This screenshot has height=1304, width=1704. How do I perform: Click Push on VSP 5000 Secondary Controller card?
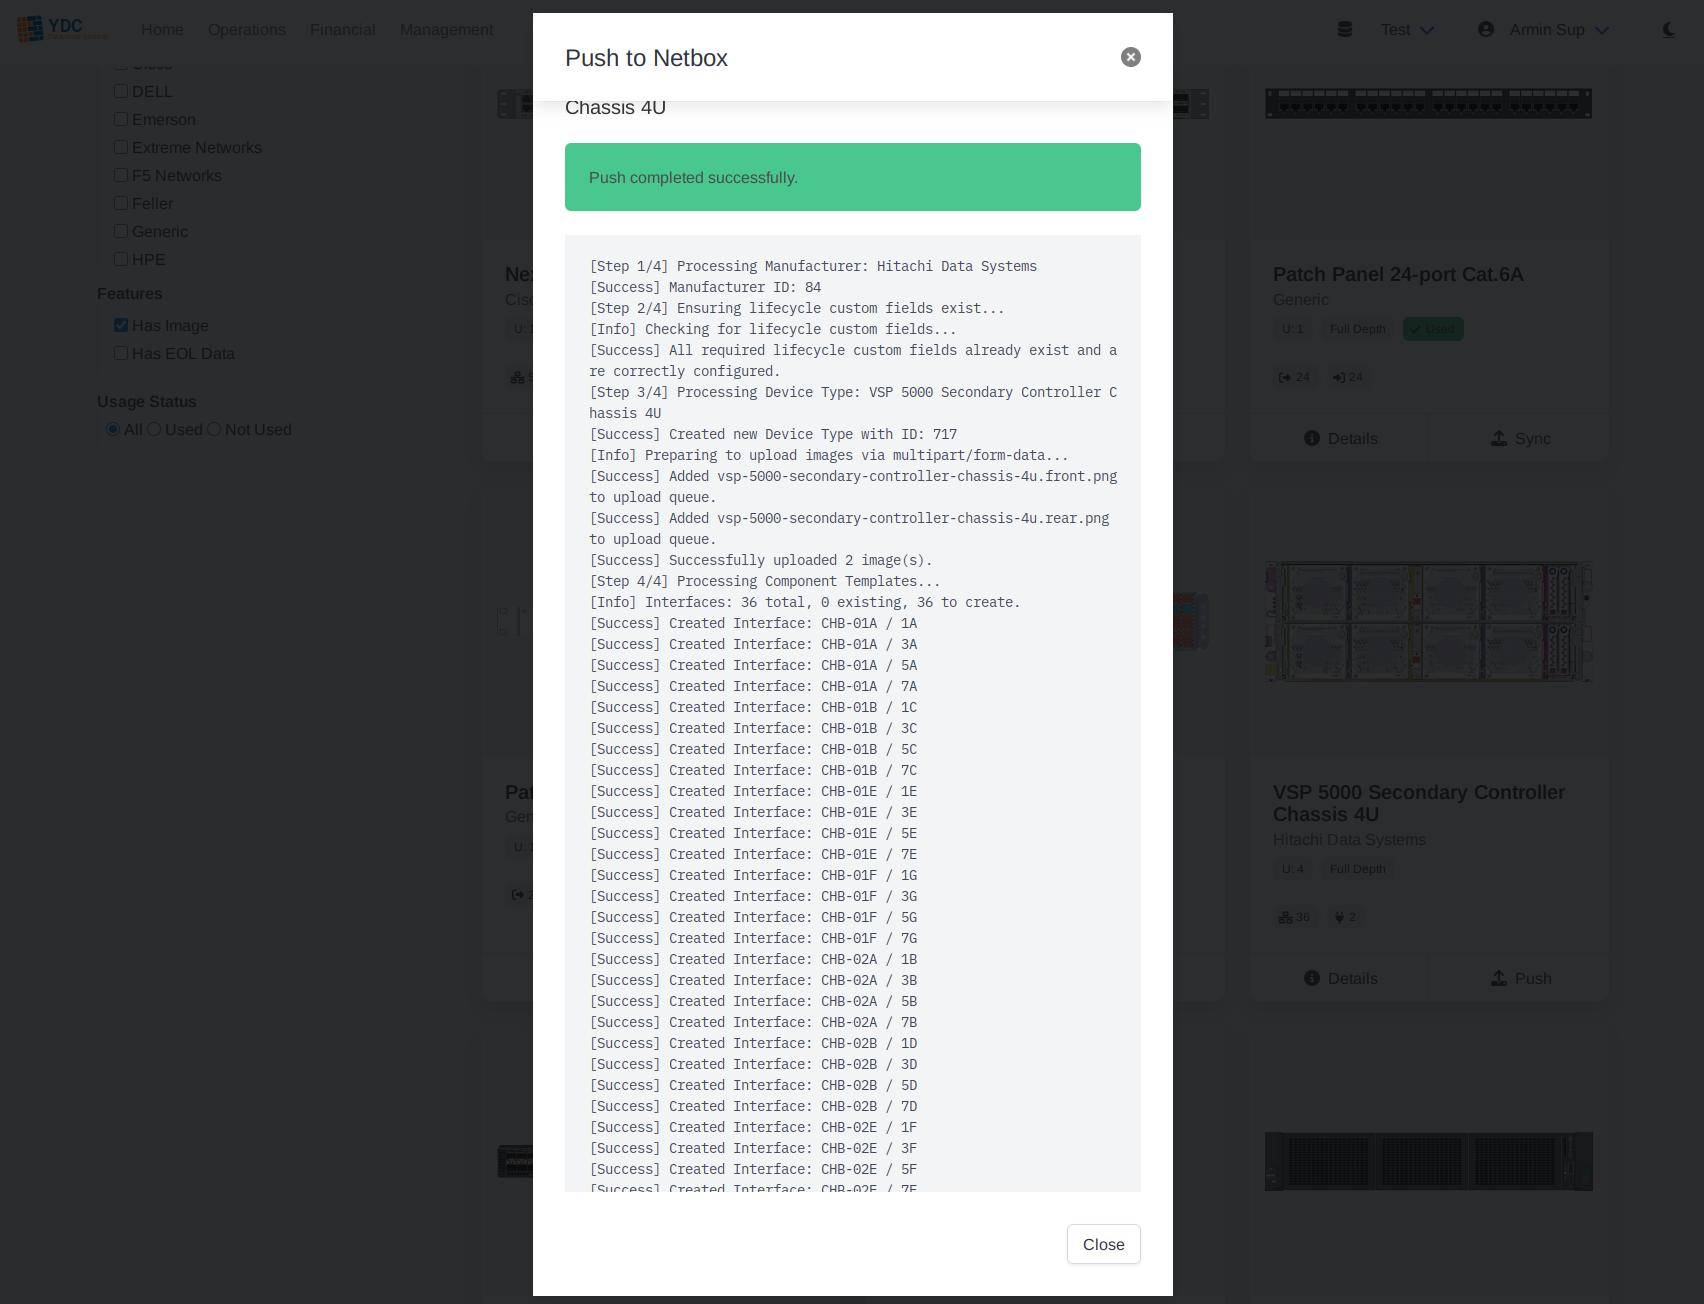click(1520, 978)
